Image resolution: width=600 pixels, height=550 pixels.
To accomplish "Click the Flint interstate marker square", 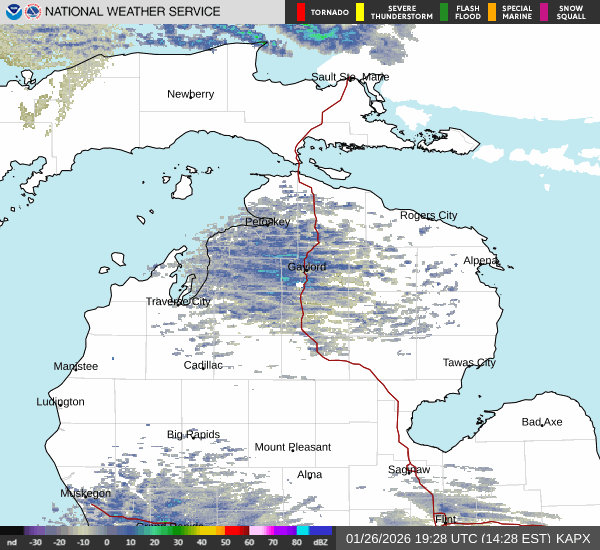I will pyautogui.click(x=438, y=518).
